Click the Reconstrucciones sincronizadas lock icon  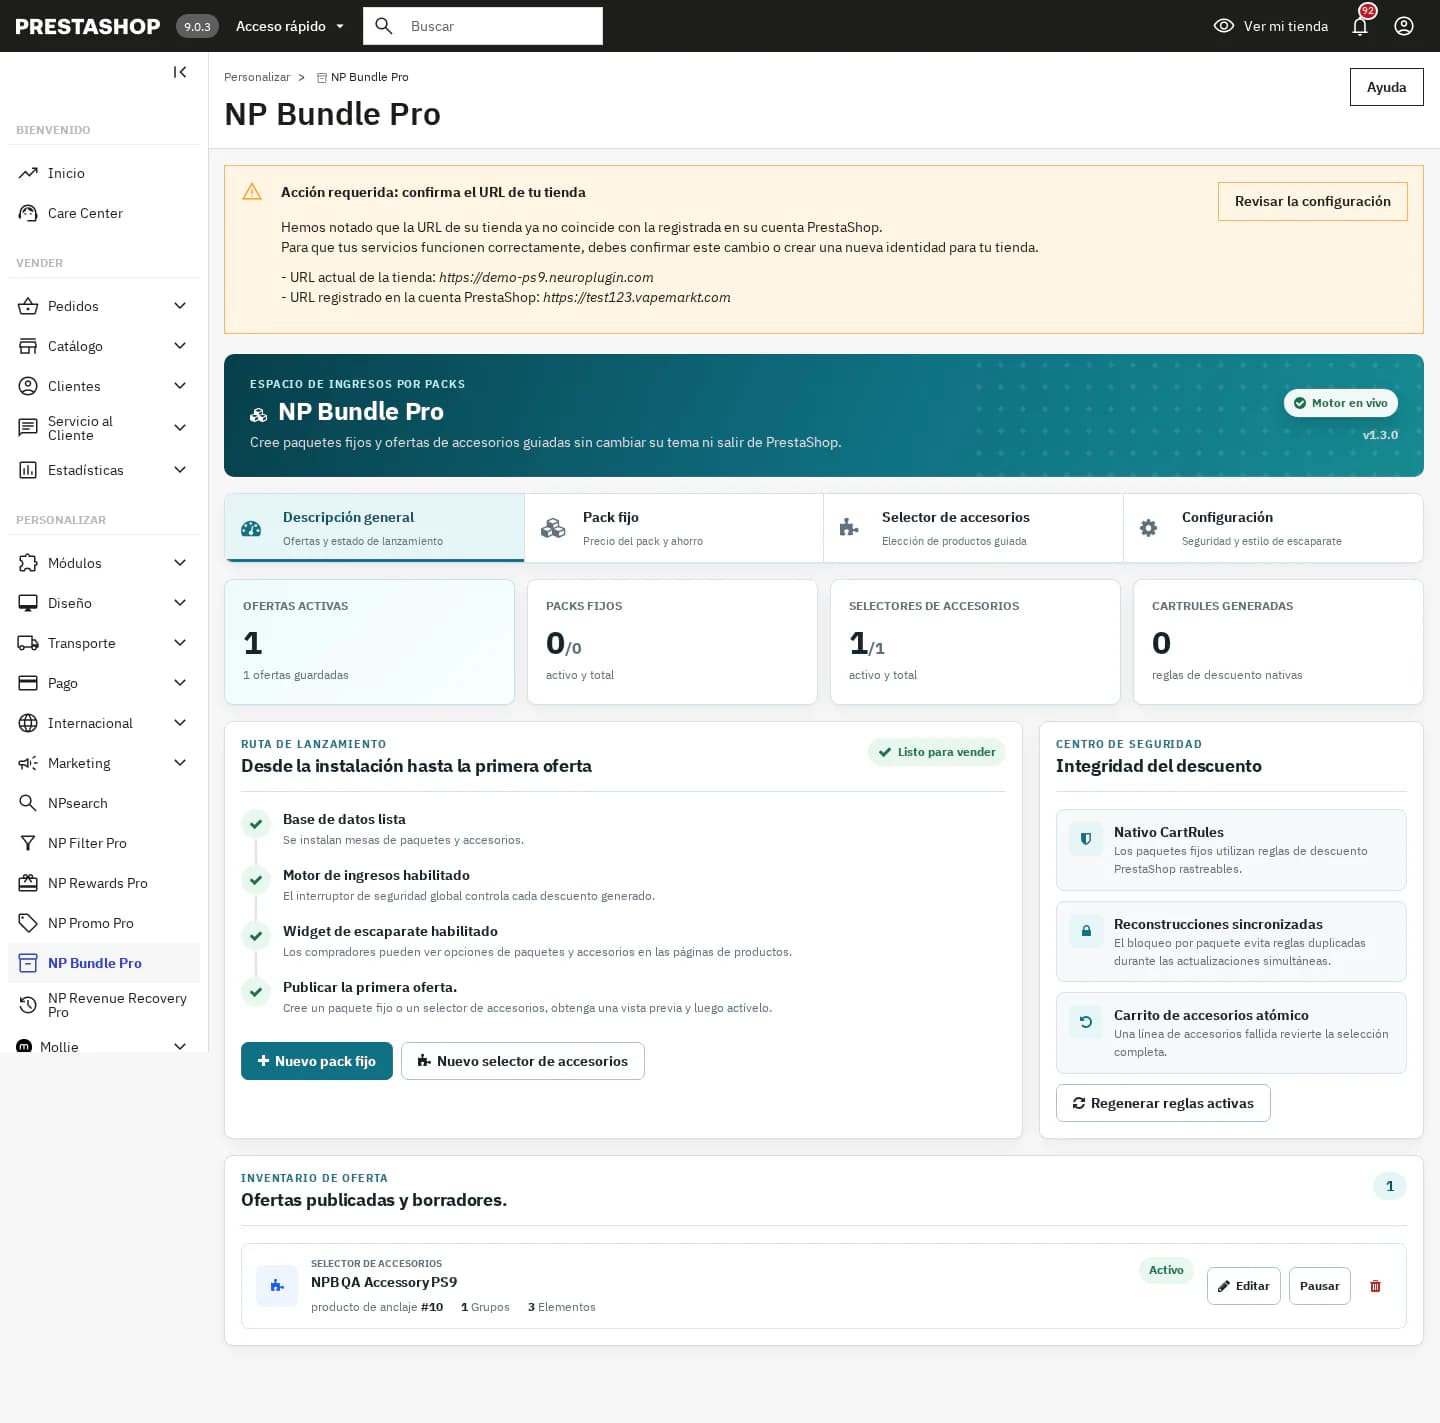coord(1086,931)
